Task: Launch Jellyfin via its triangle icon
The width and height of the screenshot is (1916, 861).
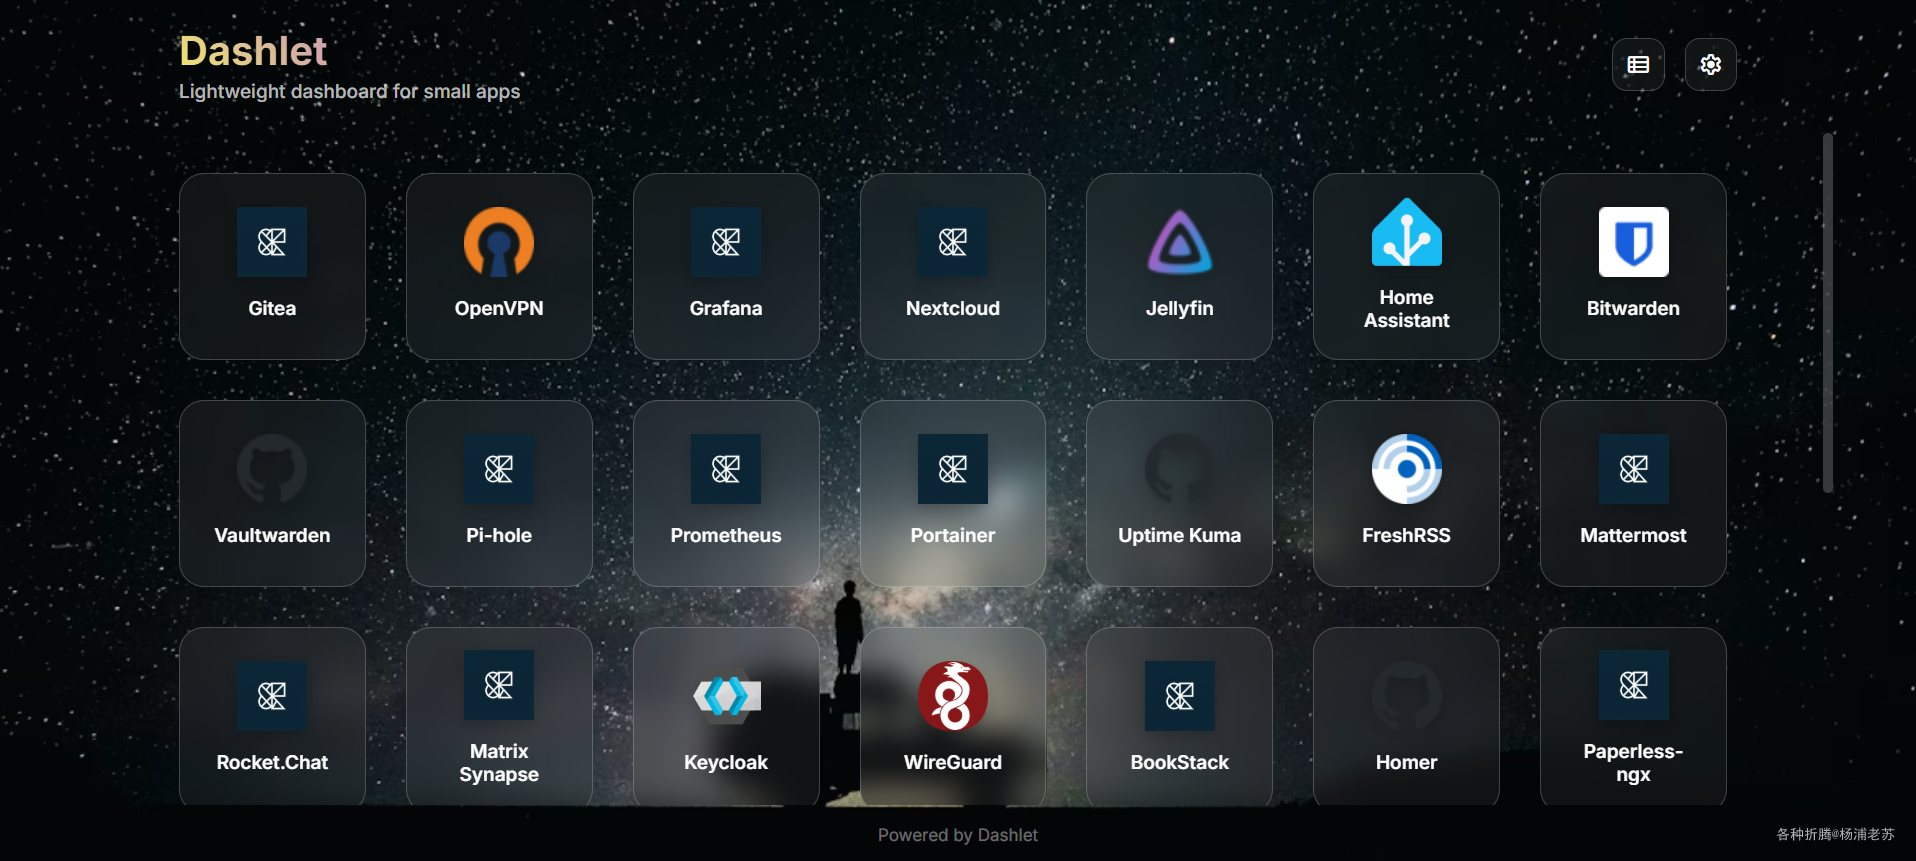Action: [1180, 242]
